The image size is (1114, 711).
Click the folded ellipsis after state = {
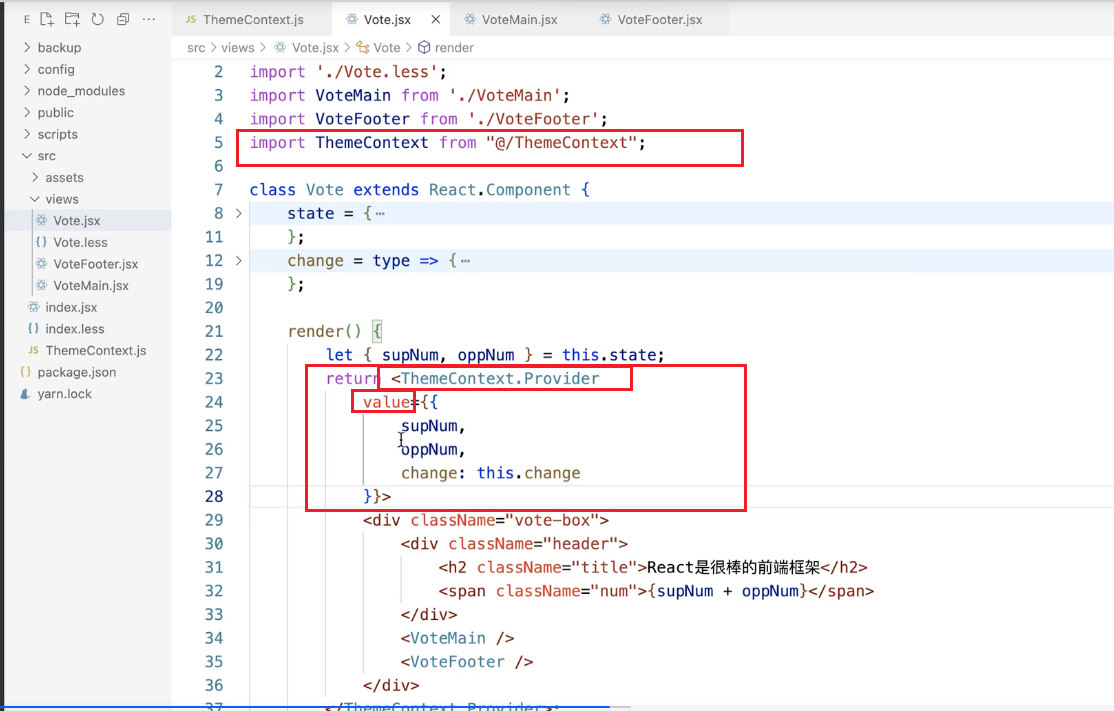[x=380, y=214]
